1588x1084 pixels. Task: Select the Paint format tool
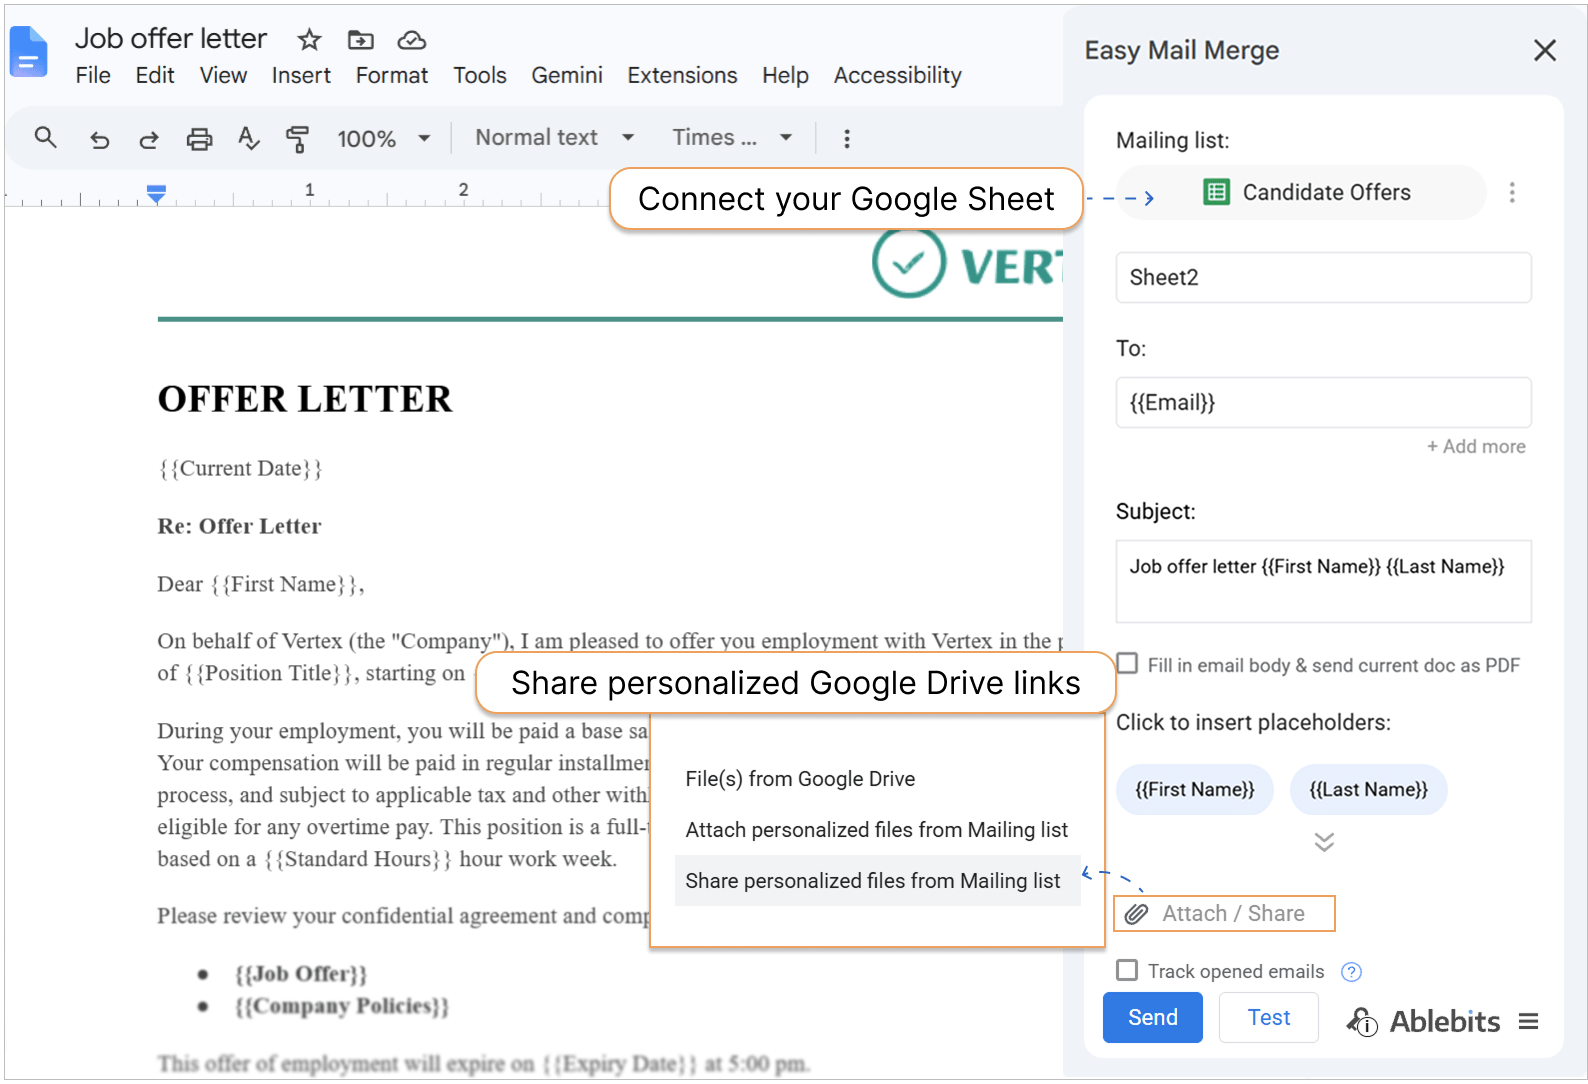point(297,139)
